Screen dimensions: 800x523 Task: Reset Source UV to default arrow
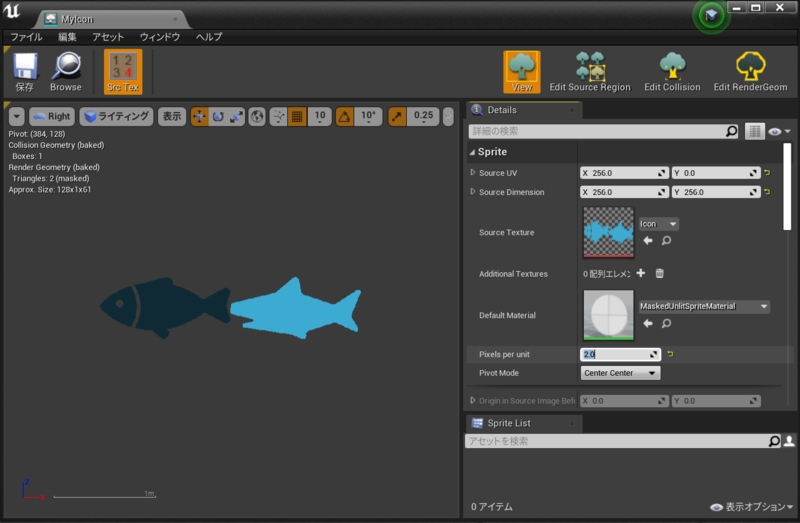[767, 173]
